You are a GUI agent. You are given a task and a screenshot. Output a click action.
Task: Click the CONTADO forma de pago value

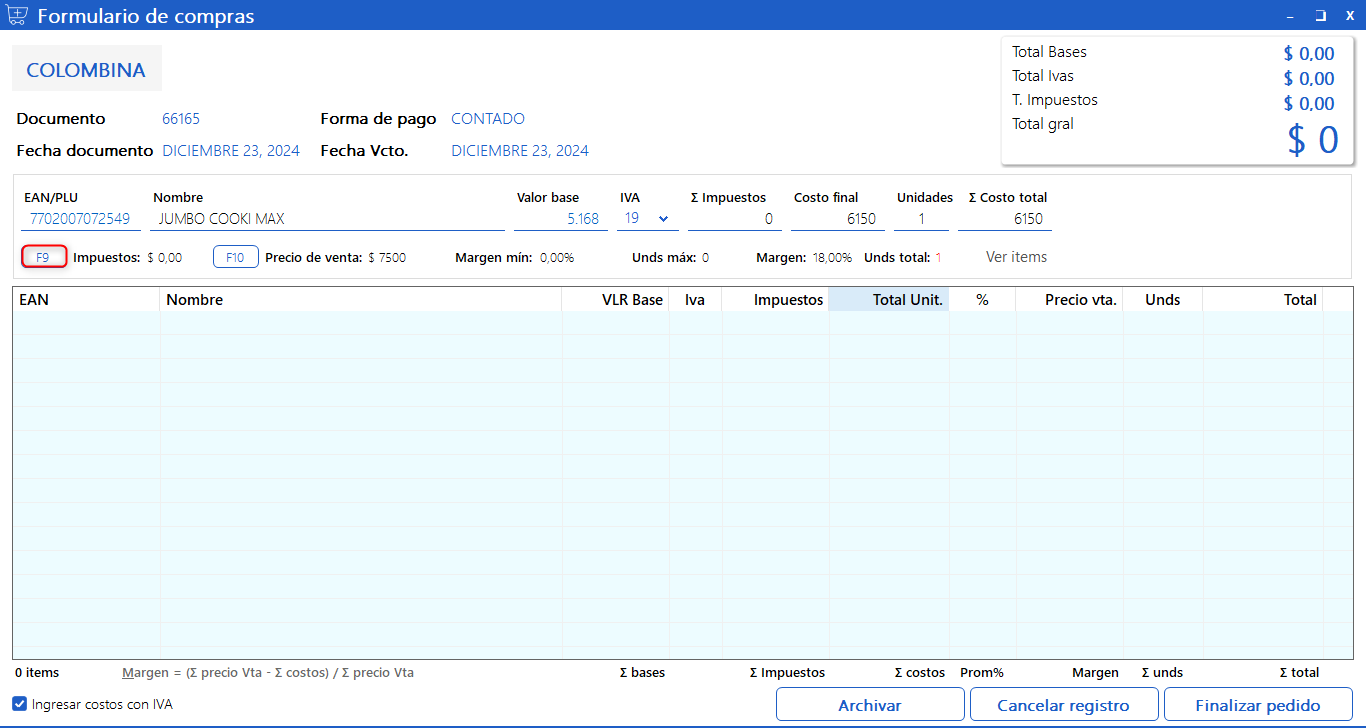(x=488, y=119)
